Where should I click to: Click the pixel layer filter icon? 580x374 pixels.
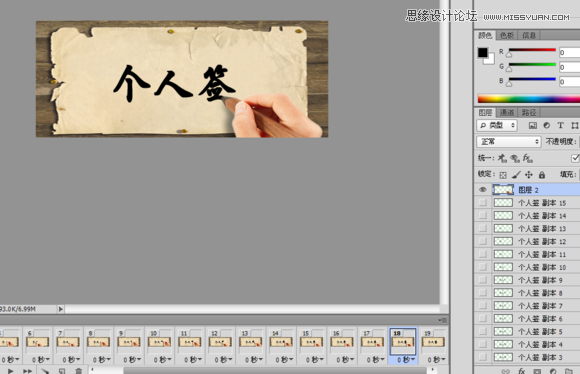point(533,125)
